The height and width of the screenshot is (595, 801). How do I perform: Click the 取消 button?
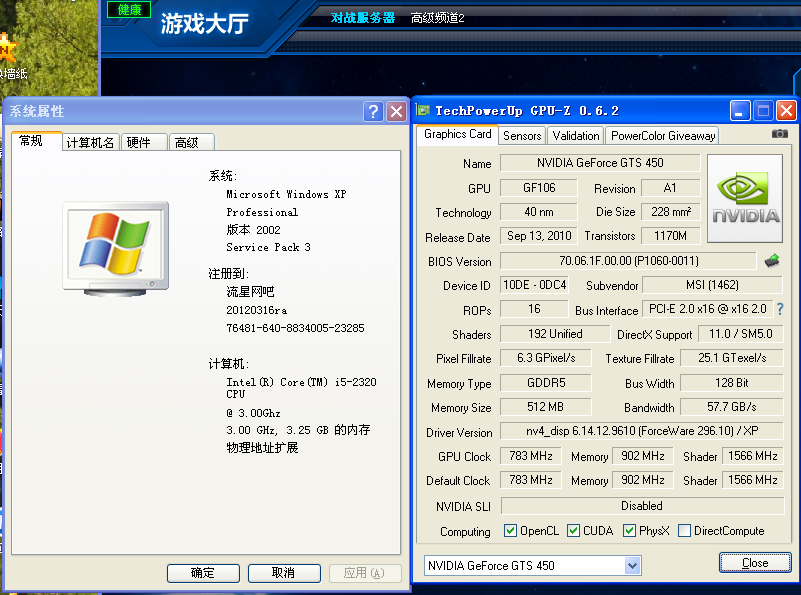pyautogui.click(x=284, y=573)
